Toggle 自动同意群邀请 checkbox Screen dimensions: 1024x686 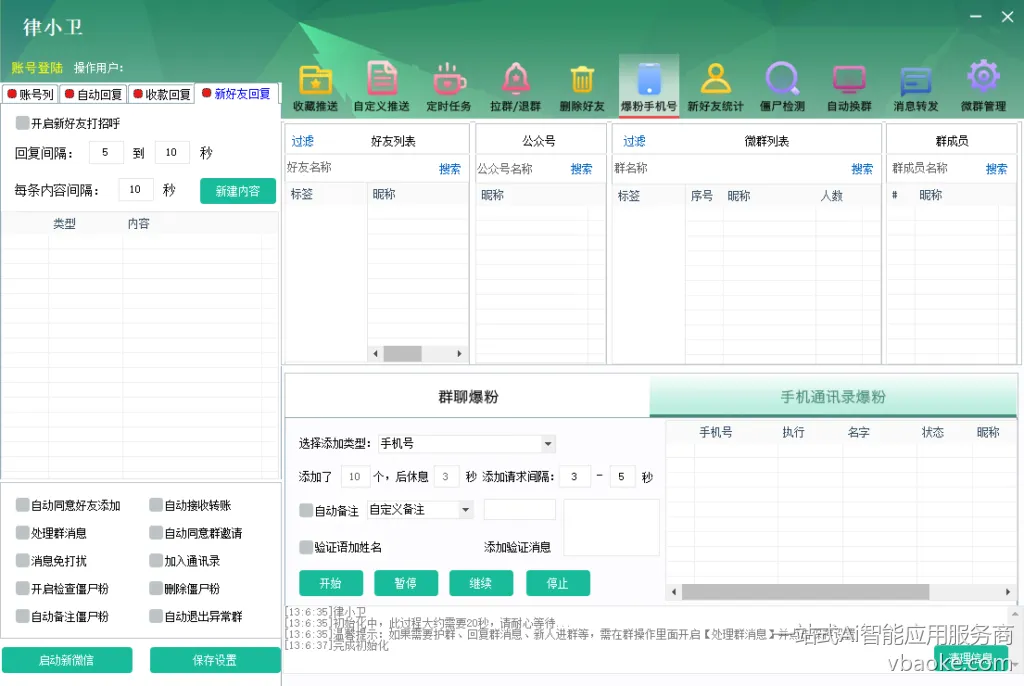pyautogui.click(x=155, y=533)
